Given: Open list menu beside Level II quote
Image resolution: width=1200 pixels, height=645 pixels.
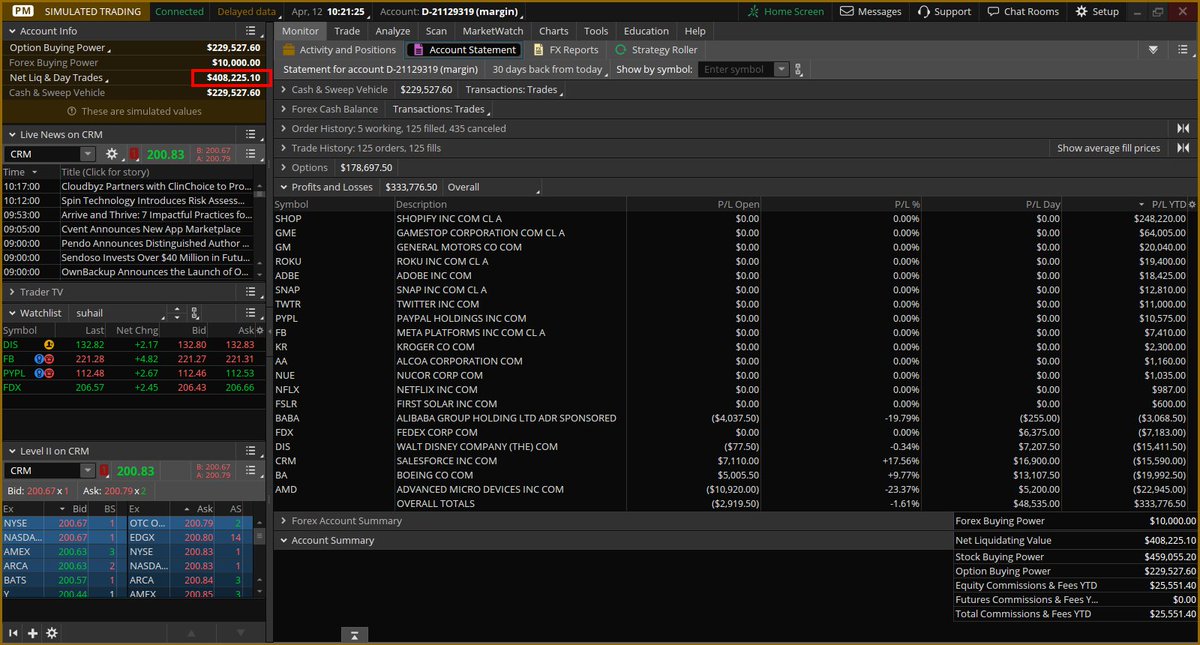Looking at the screenshot, I should pos(251,470).
